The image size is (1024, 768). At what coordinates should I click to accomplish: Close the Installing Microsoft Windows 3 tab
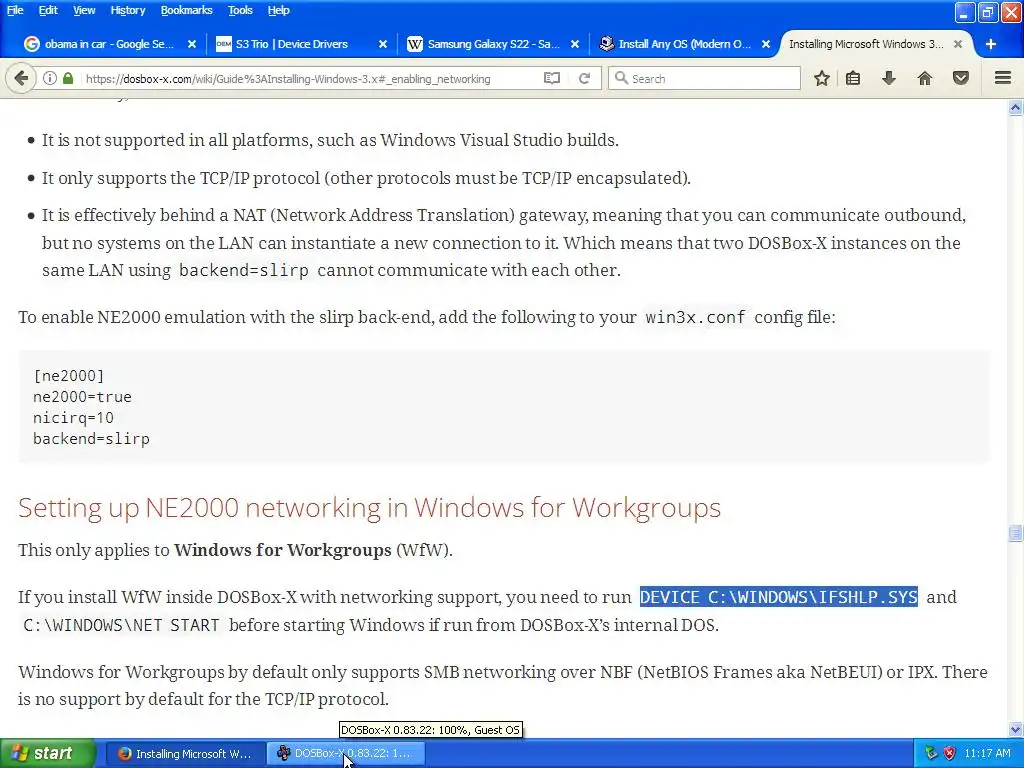(x=957, y=44)
